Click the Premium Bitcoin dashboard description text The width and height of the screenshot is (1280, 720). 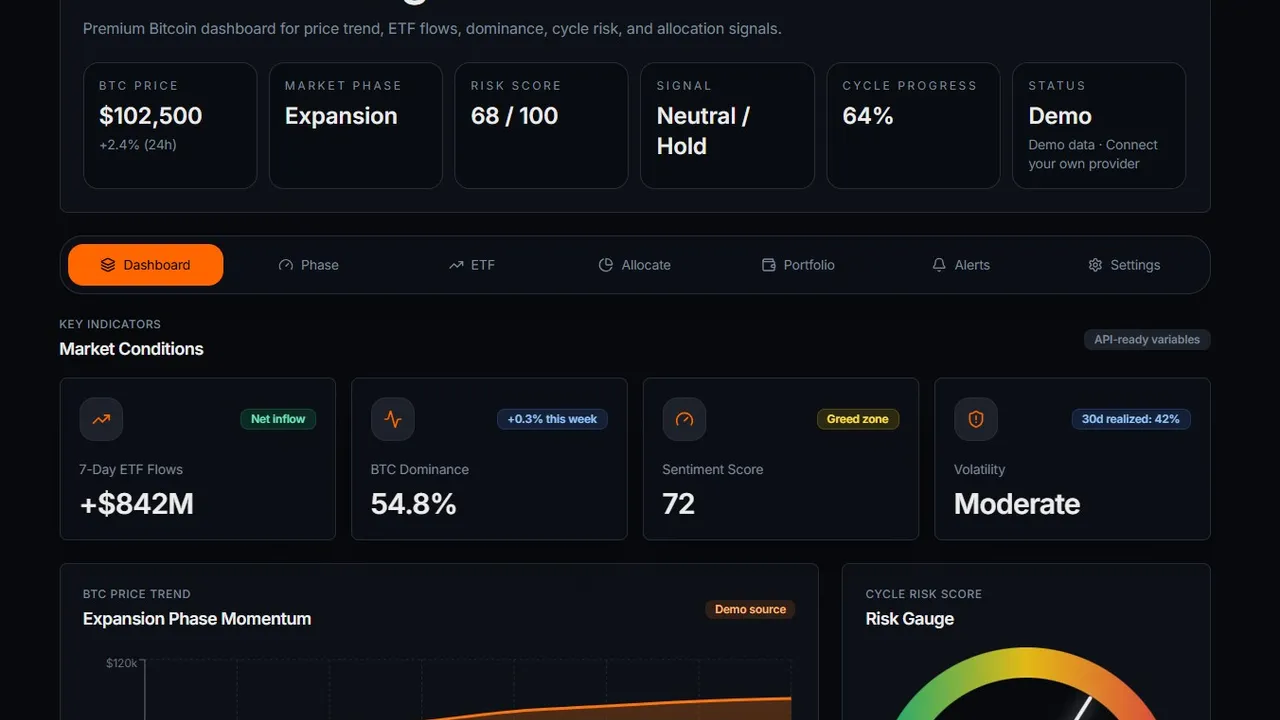(432, 29)
